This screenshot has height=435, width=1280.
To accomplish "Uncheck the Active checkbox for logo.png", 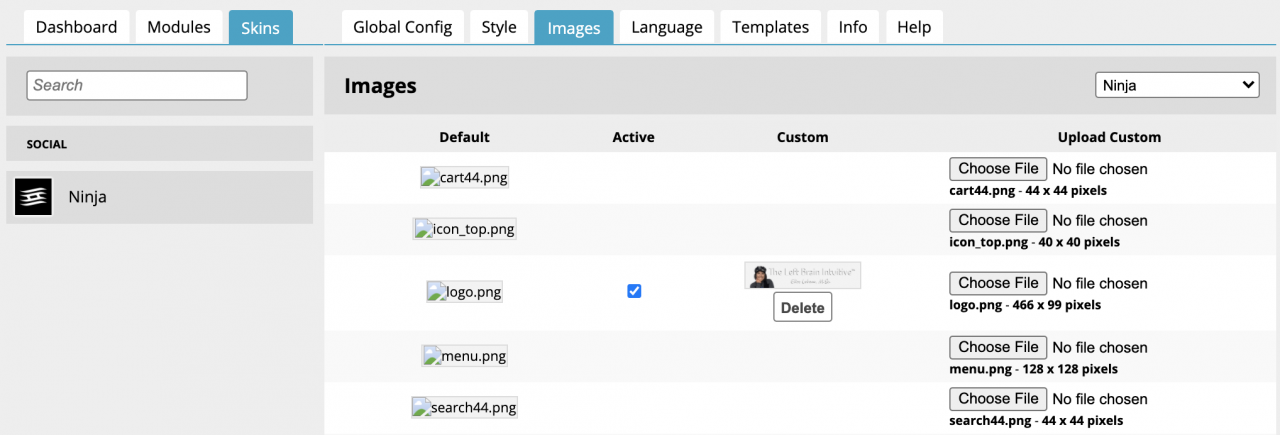I will (x=634, y=291).
